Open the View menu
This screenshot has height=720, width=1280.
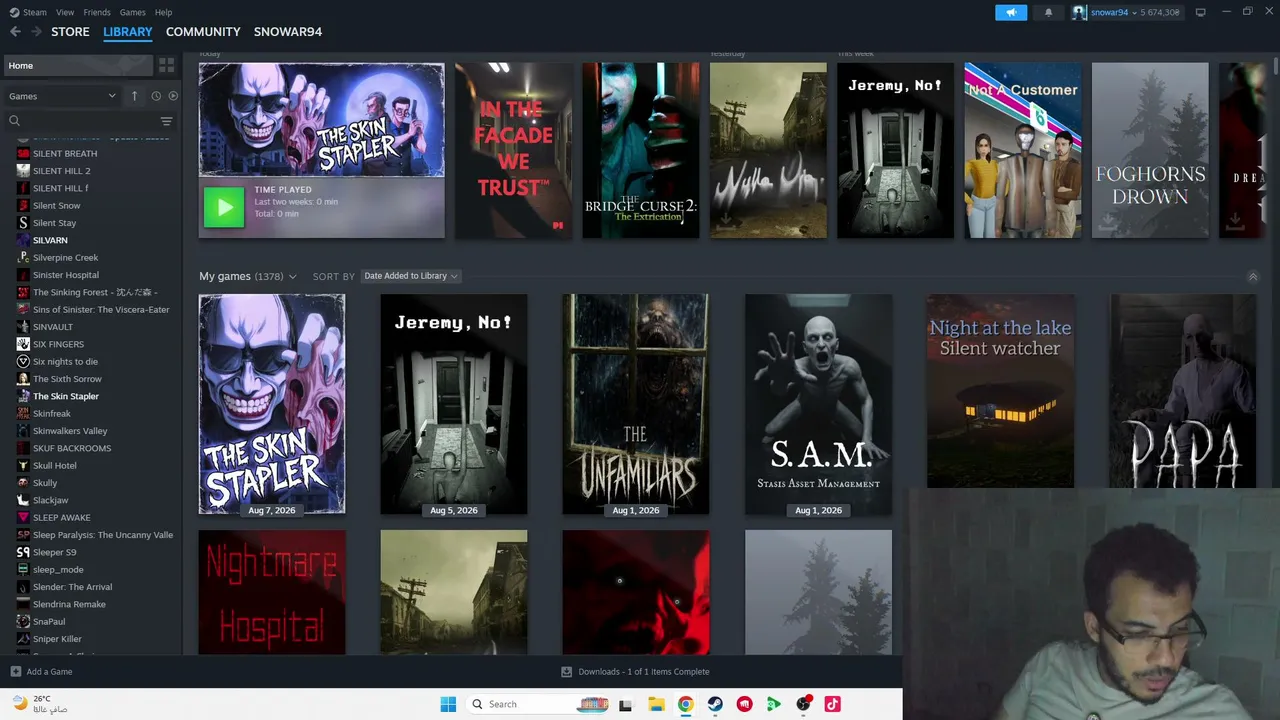[x=65, y=12]
